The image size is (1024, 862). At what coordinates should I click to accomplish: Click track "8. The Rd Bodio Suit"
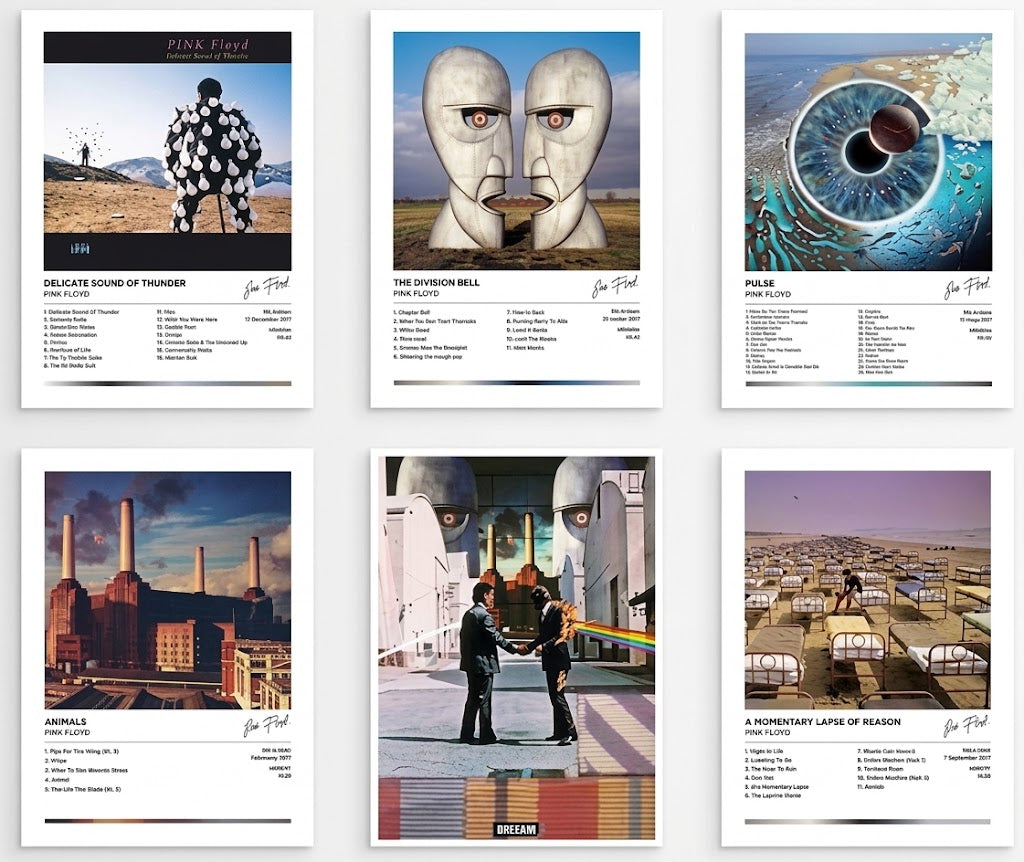(x=69, y=366)
